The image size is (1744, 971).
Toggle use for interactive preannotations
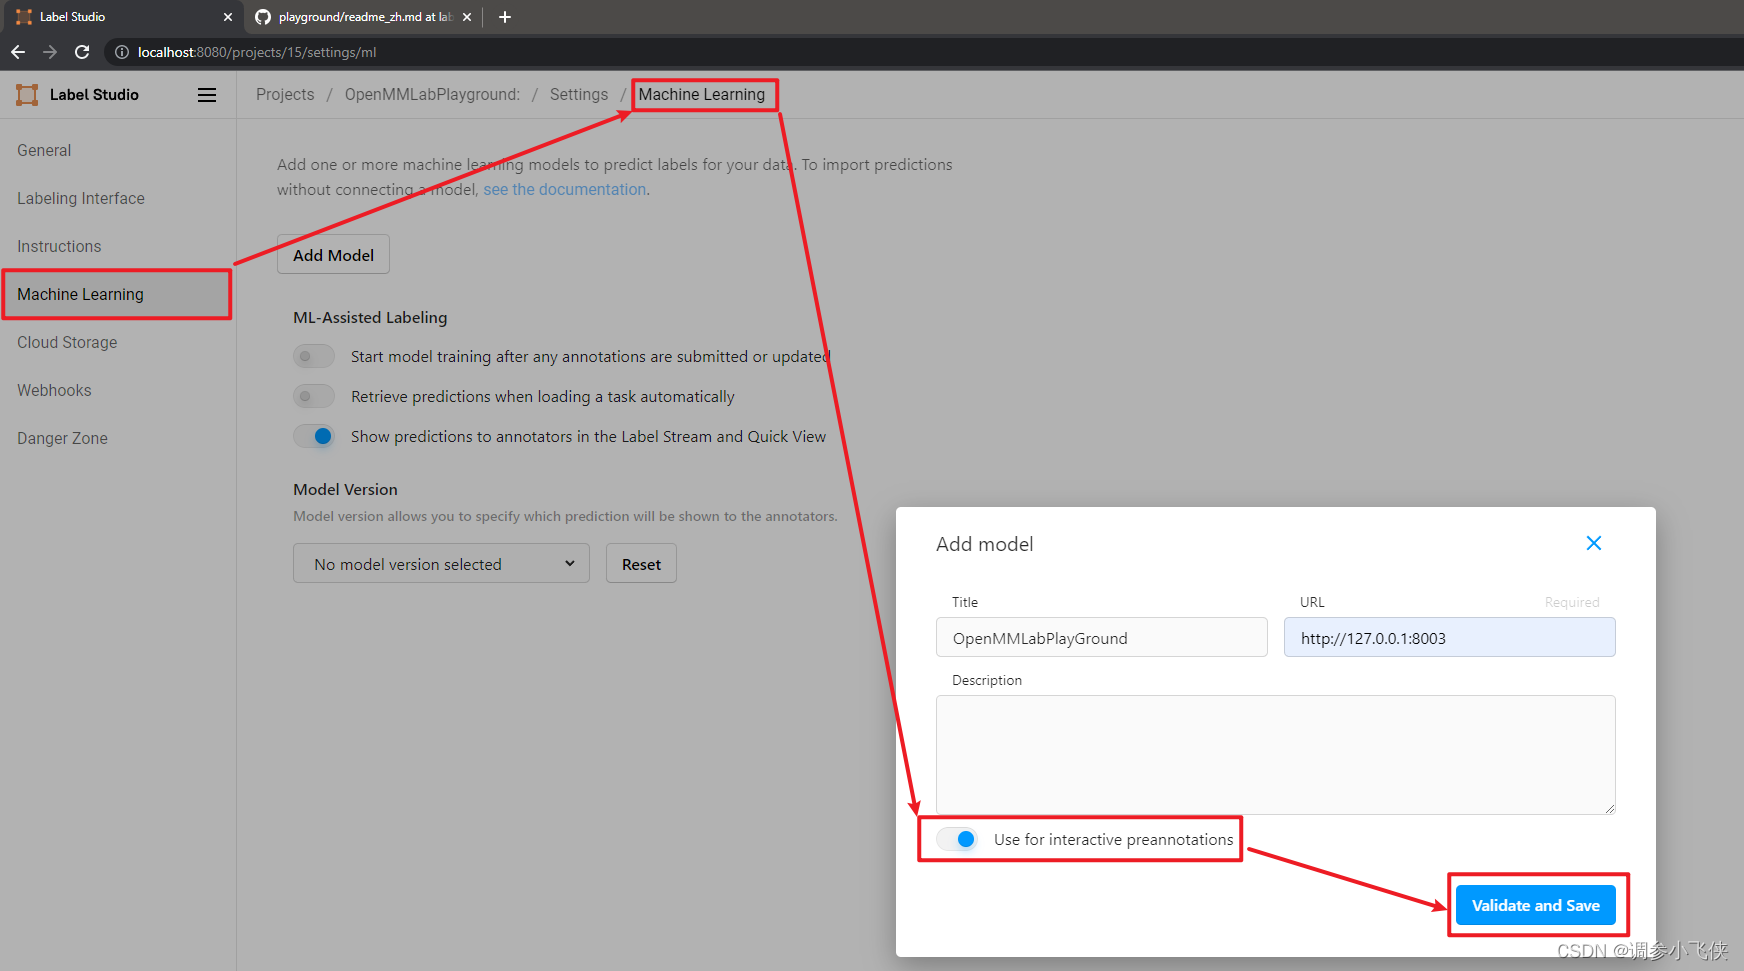click(x=957, y=839)
